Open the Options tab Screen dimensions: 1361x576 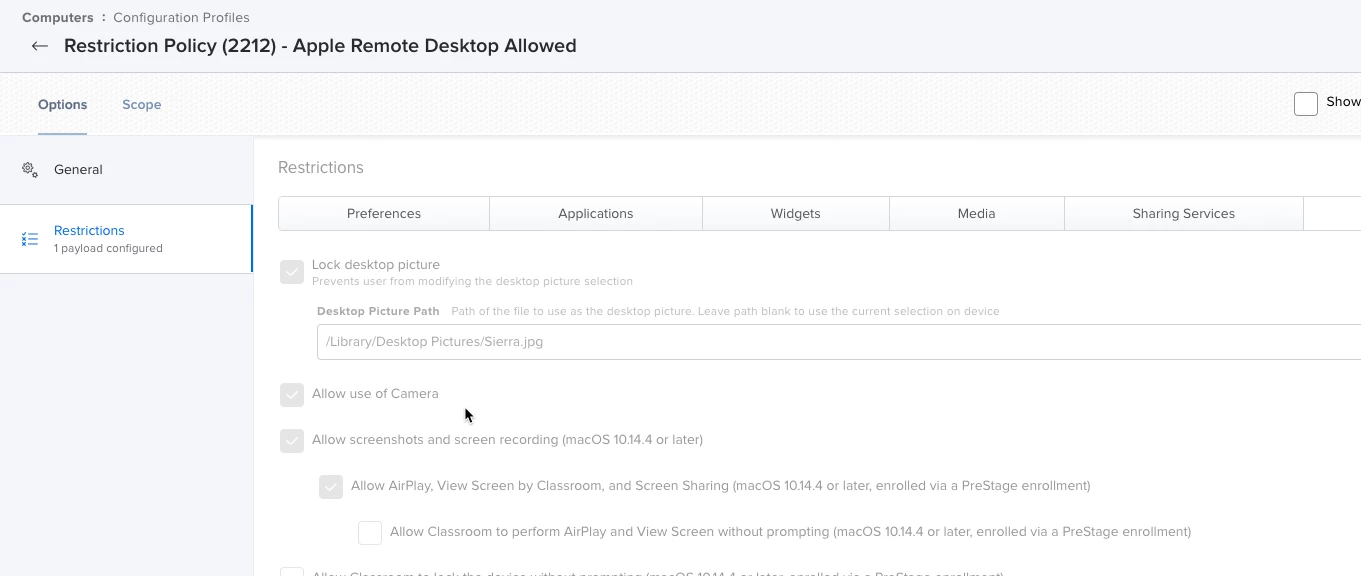point(62,104)
